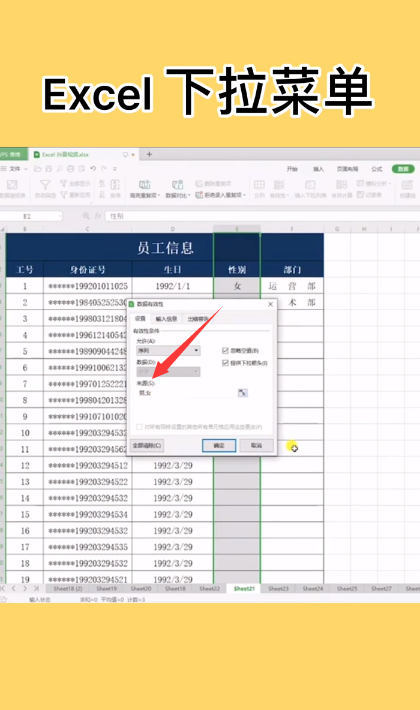Click the remove duplicates item in ribbon
The height and width of the screenshot is (710, 420).
(213, 183)
